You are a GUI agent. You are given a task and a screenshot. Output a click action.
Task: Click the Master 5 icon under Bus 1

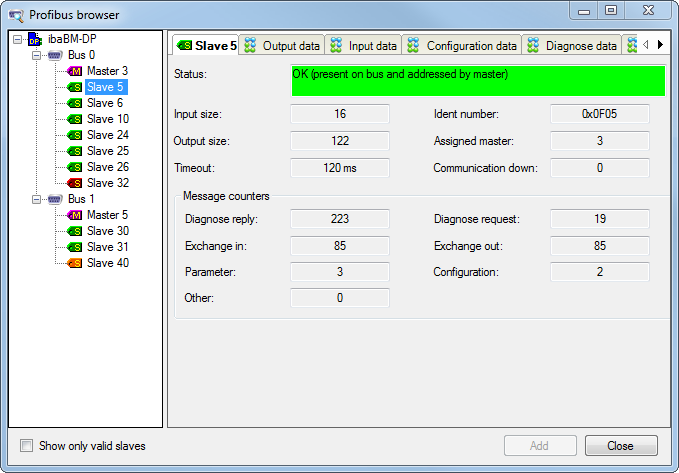(x=75, y=215)
